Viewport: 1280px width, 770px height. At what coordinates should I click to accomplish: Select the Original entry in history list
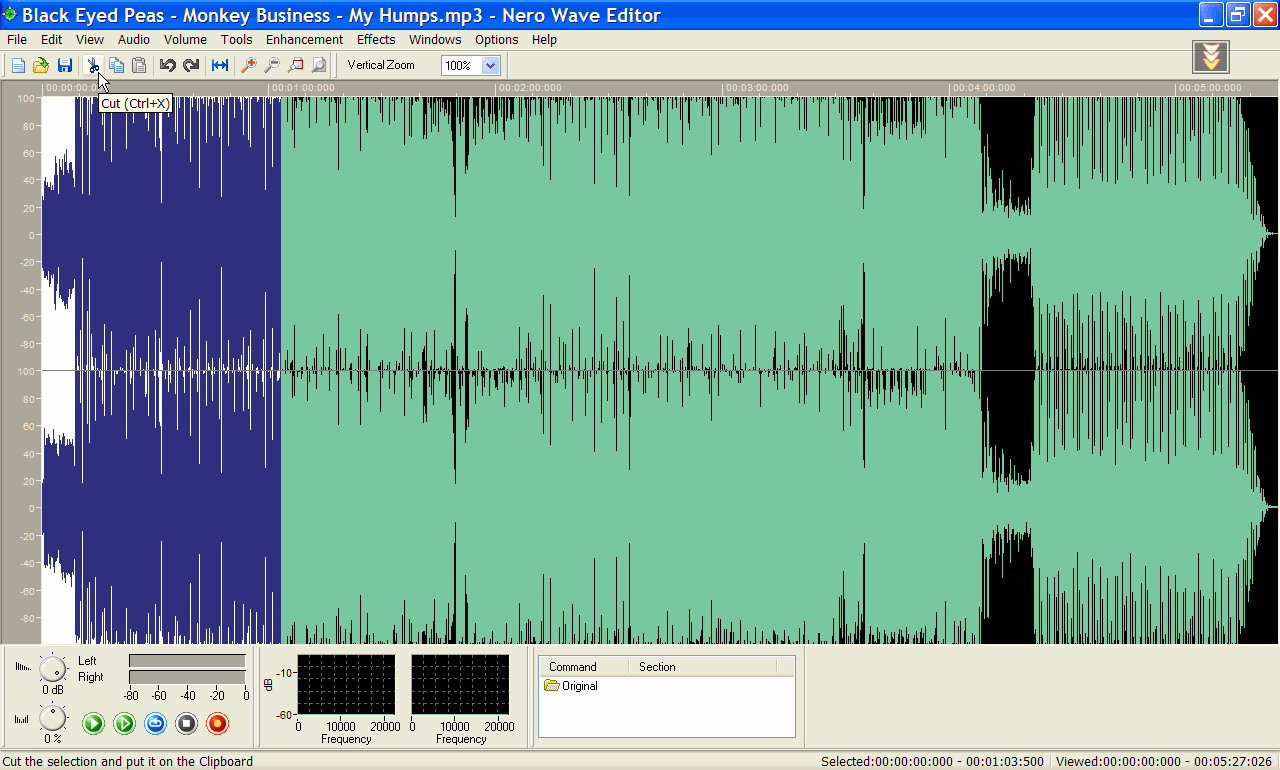(x=571, y=686)
